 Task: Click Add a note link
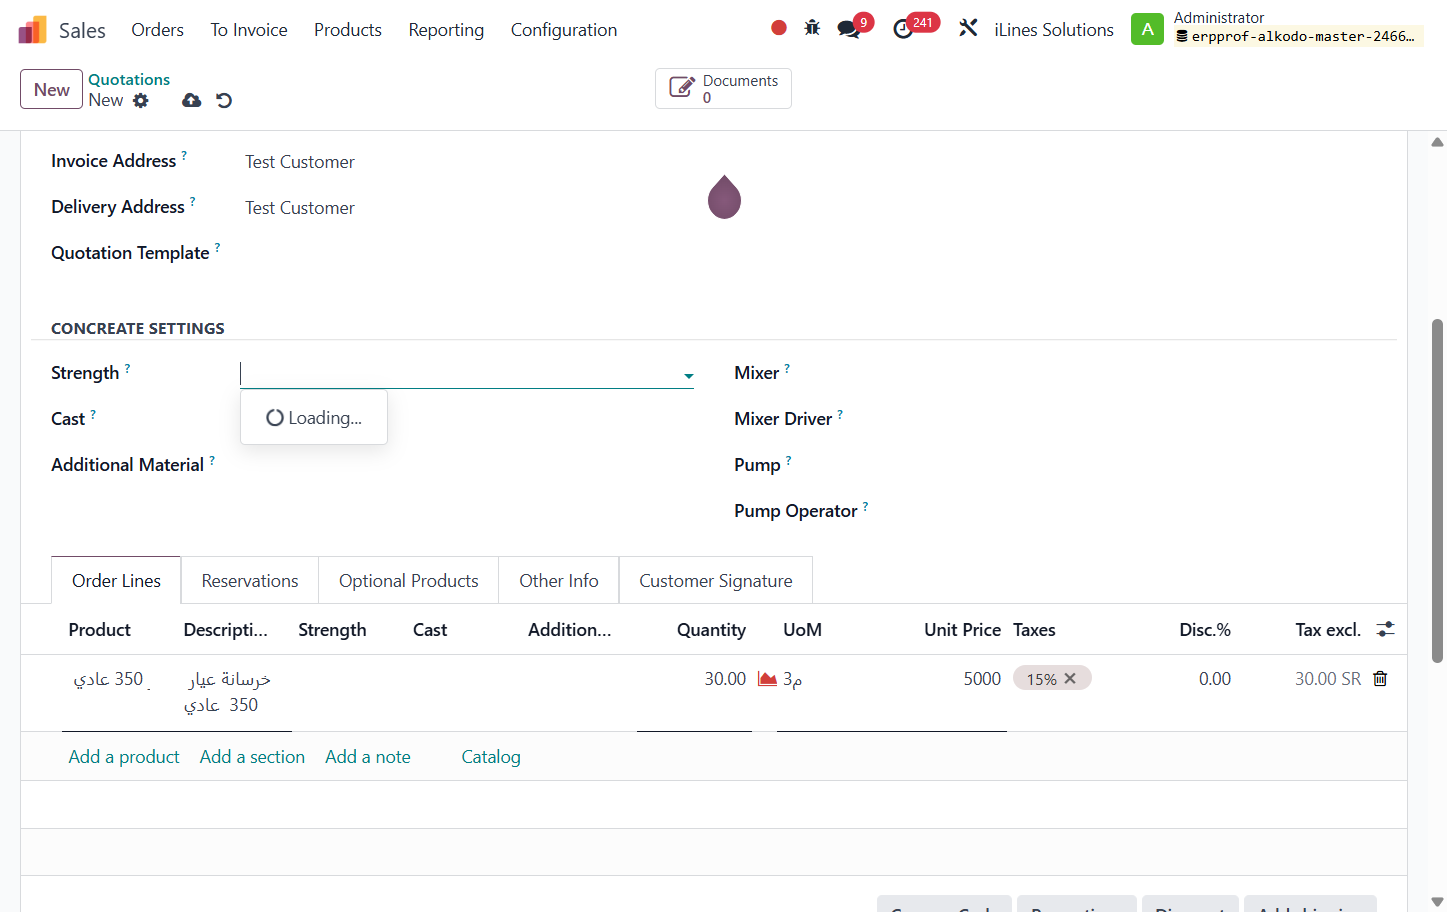click(368, 757)
